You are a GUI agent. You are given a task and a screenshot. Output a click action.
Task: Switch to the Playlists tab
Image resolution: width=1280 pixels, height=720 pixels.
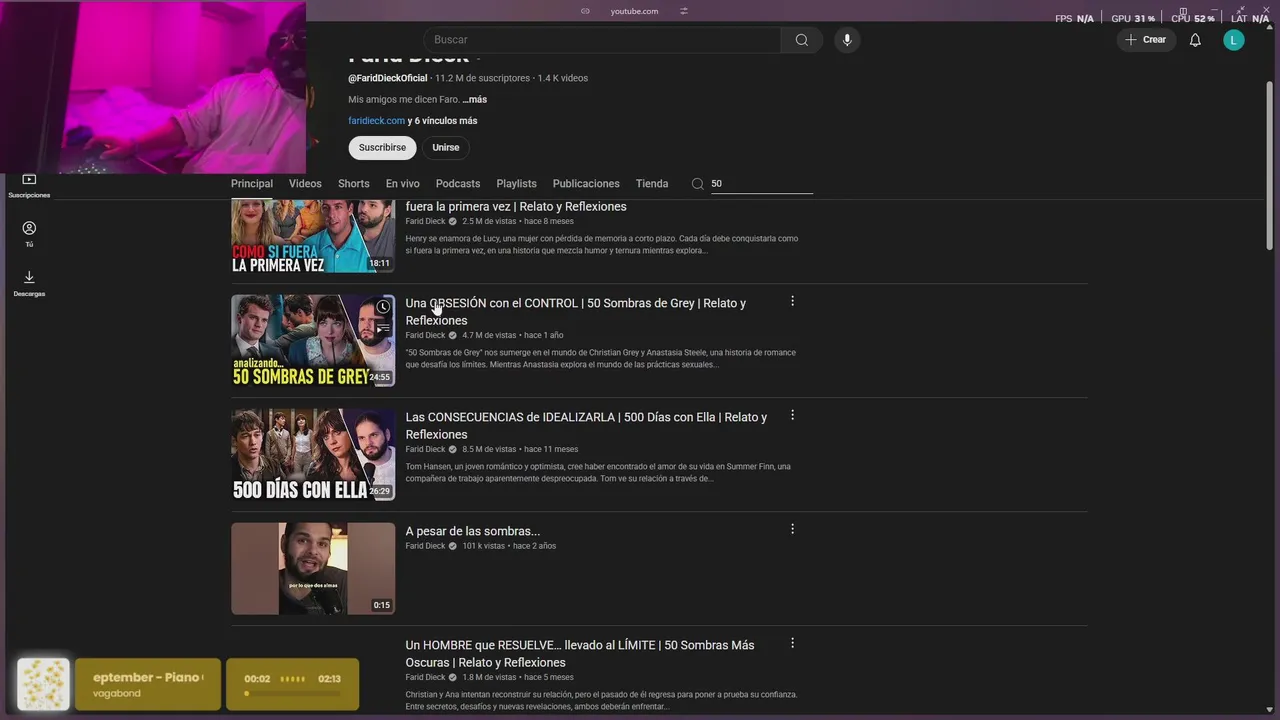point(516,184)
